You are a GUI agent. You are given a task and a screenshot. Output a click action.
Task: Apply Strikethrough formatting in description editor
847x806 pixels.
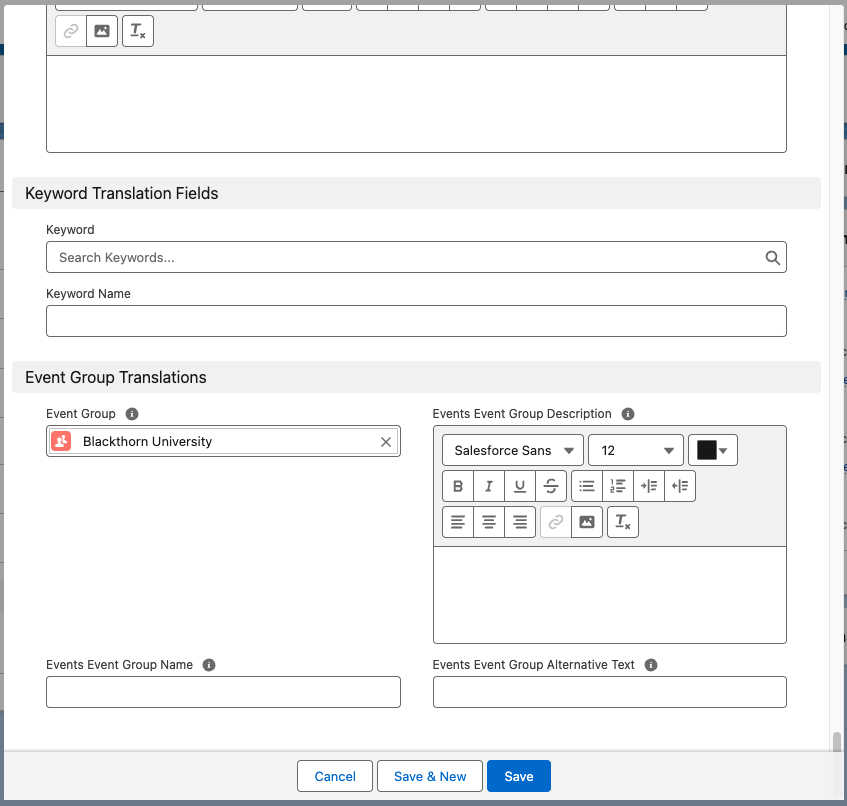tap(551, 487)
